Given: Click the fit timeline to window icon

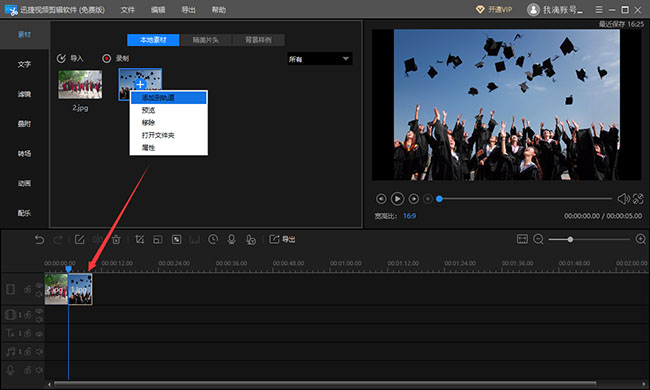Looking at the screenshot, I should 522,239.
